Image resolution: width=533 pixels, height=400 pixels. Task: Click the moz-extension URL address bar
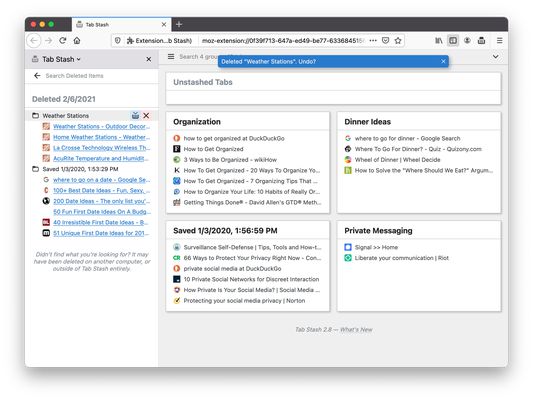[283, 40]
